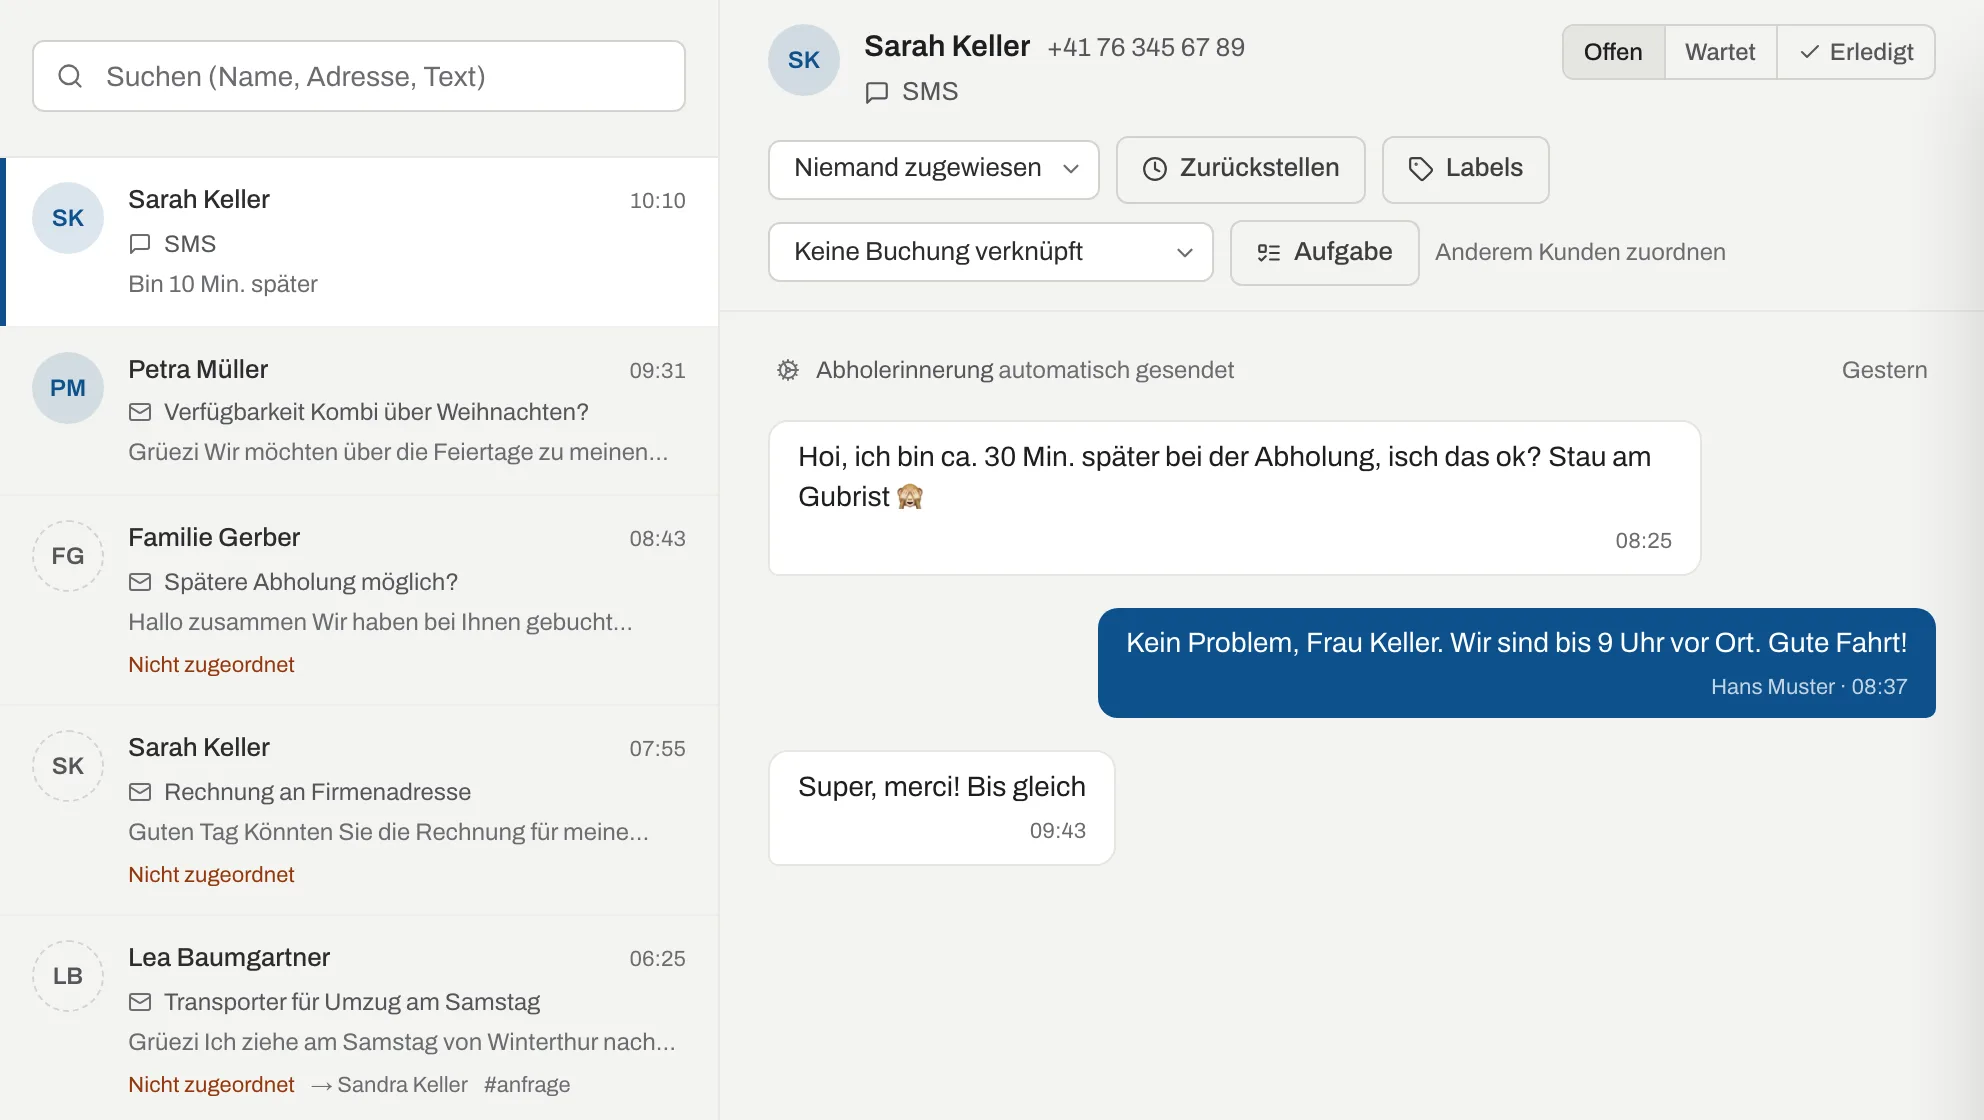
Task: Click the message 'Super, merci! Bis gleich'
Action: click(x=941, y=808)
